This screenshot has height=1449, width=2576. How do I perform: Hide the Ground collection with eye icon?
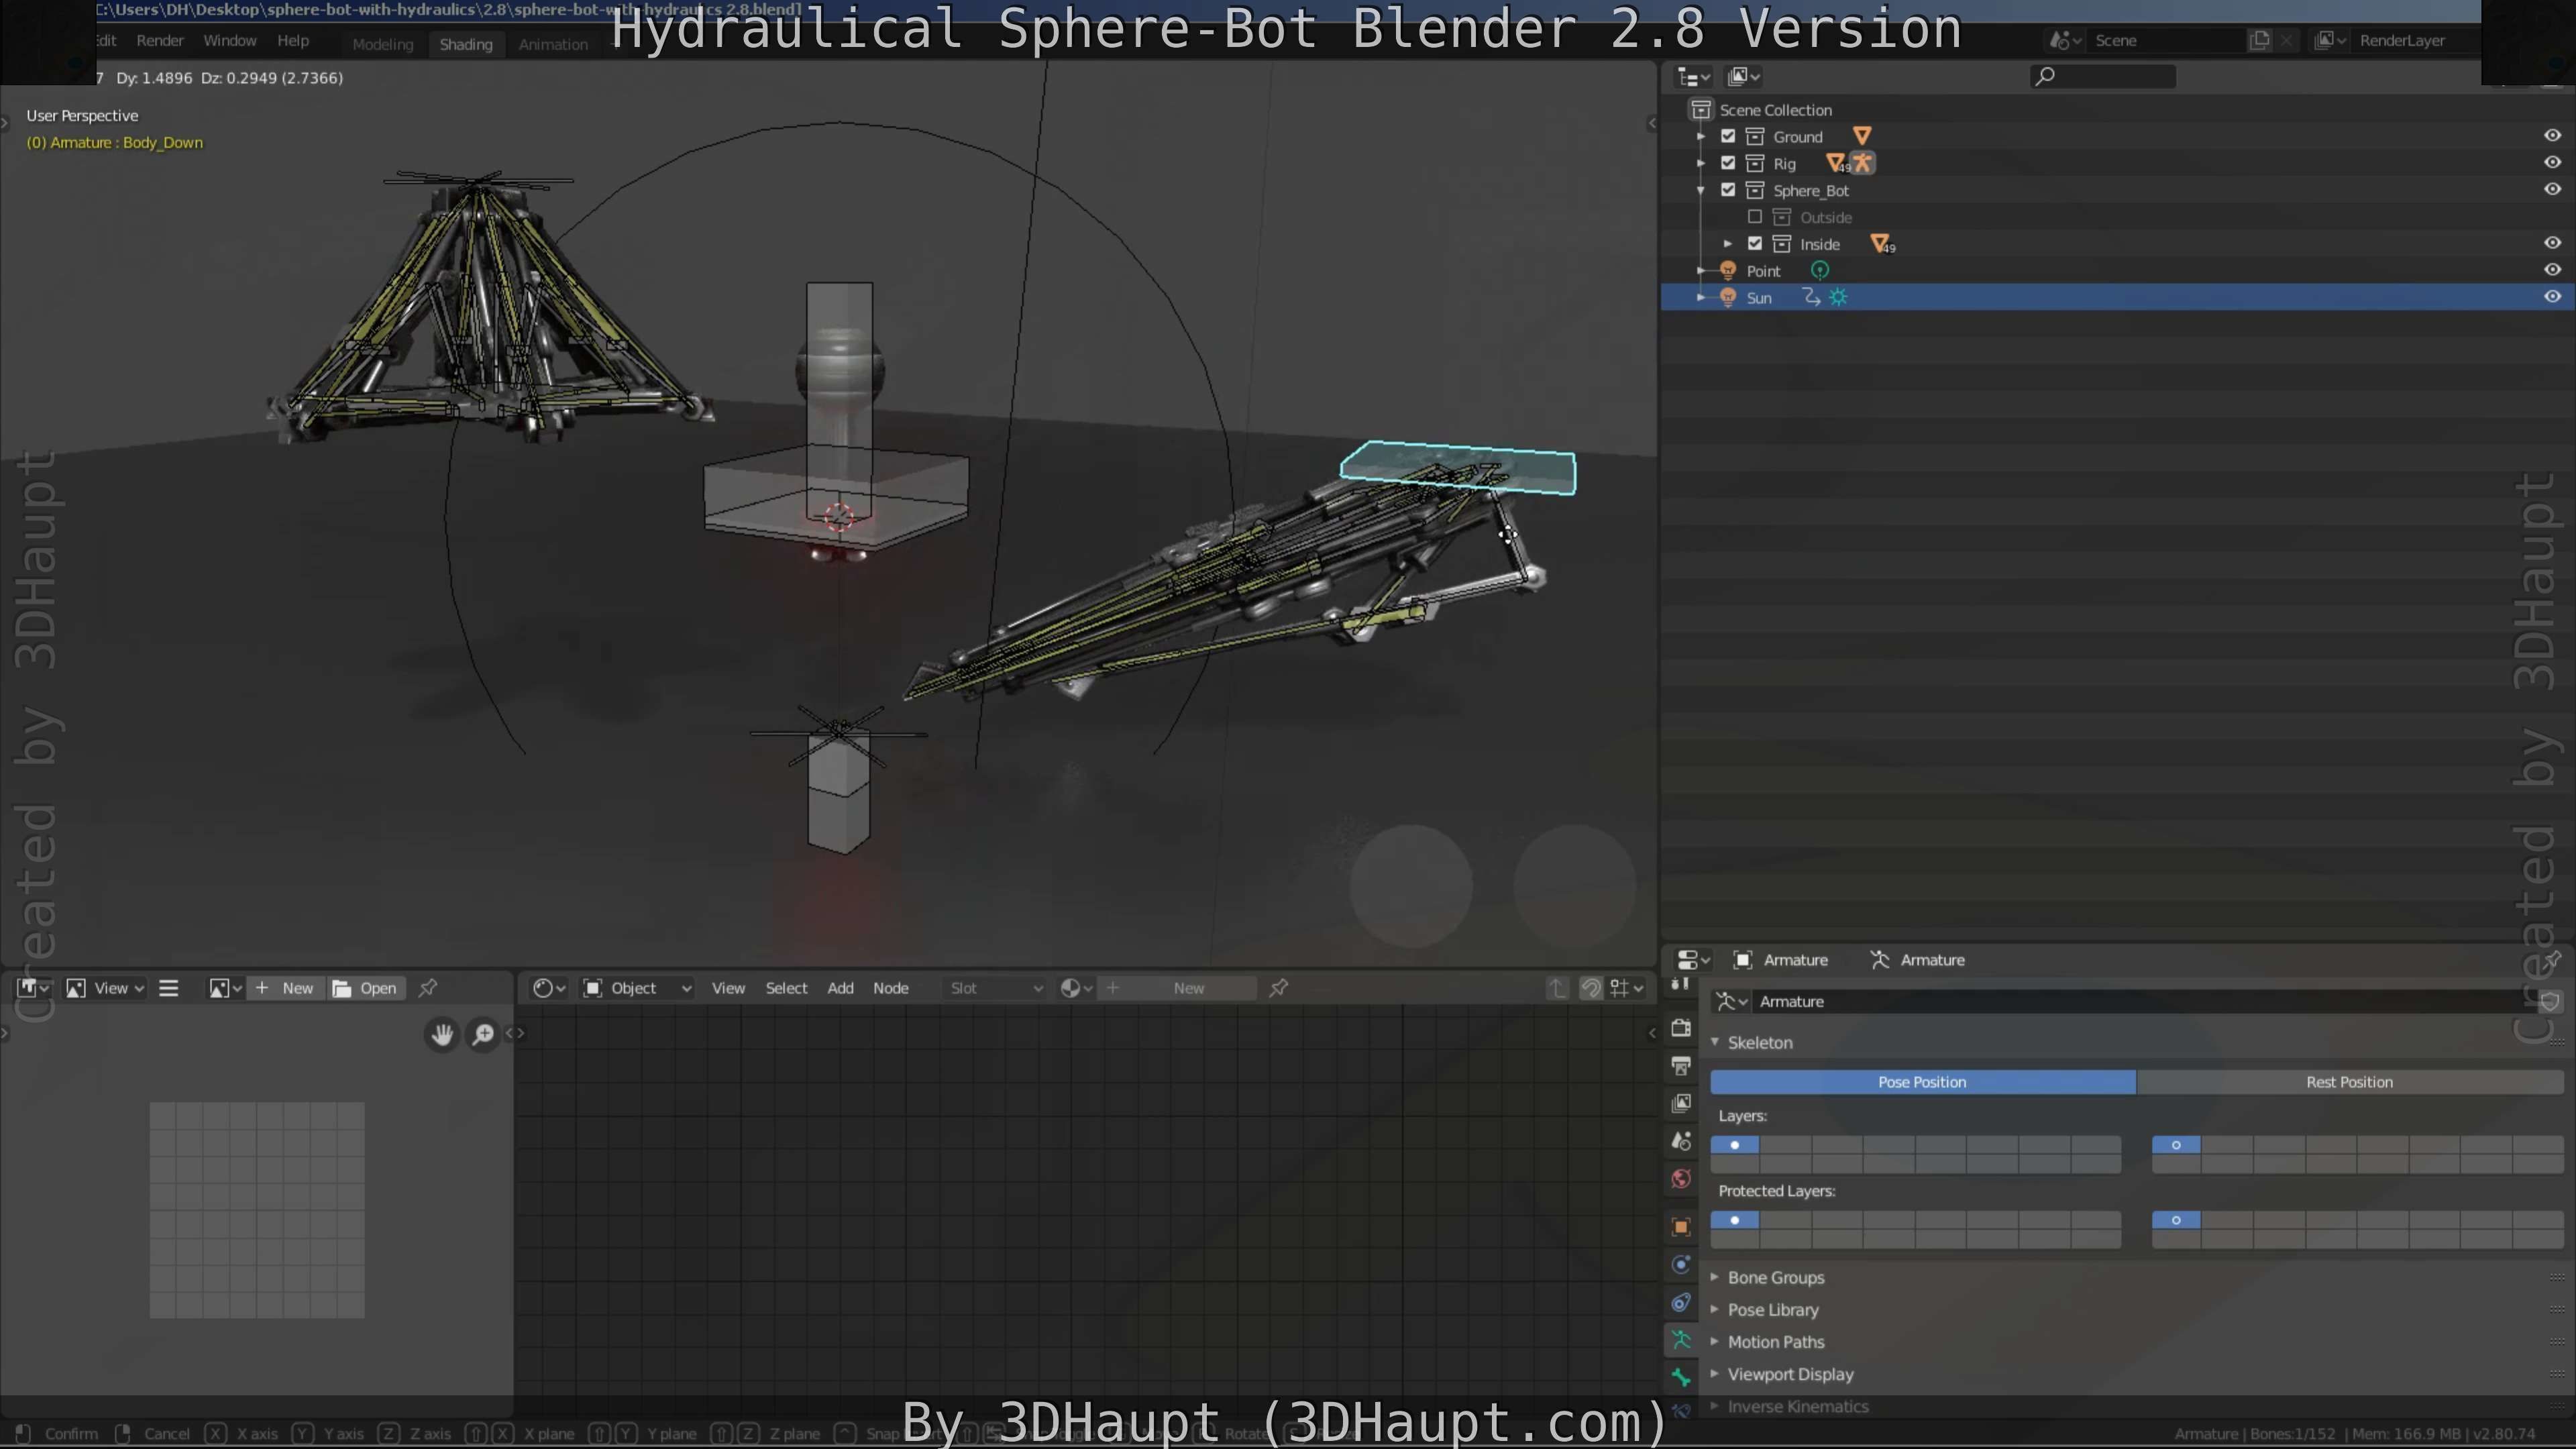click(x=2552, y=135)
